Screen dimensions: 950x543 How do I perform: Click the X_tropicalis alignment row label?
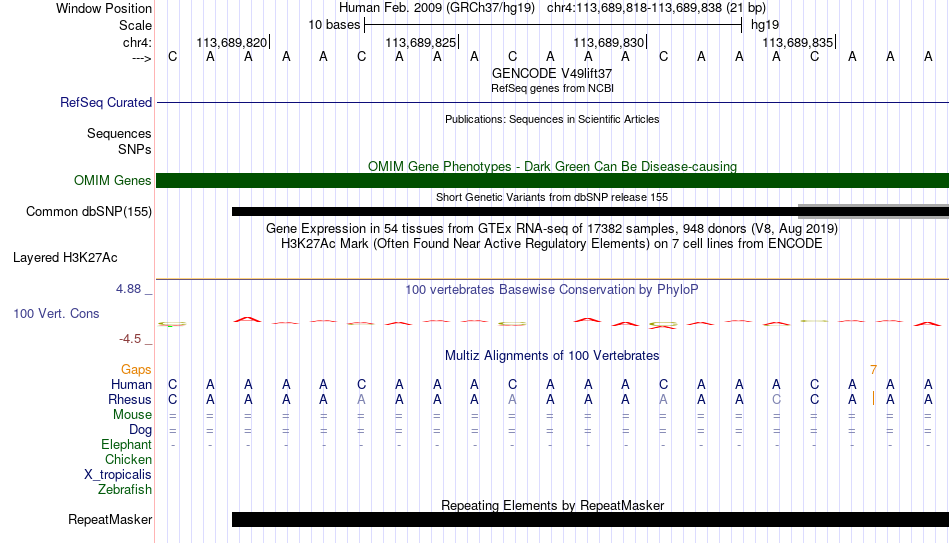pyautogui.click(x=118, y=475)
